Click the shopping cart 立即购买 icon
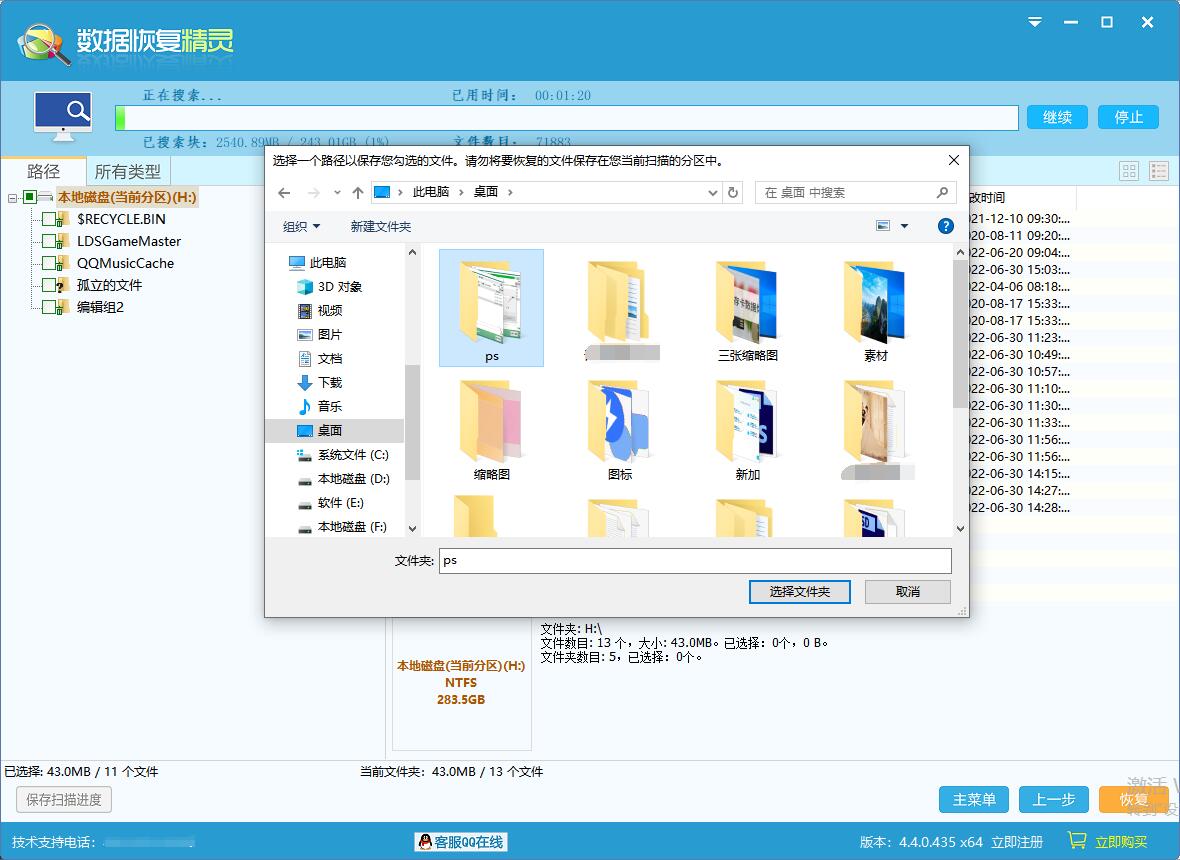The width and height of the screenshot is (1180, 860). click(1077, 840)
